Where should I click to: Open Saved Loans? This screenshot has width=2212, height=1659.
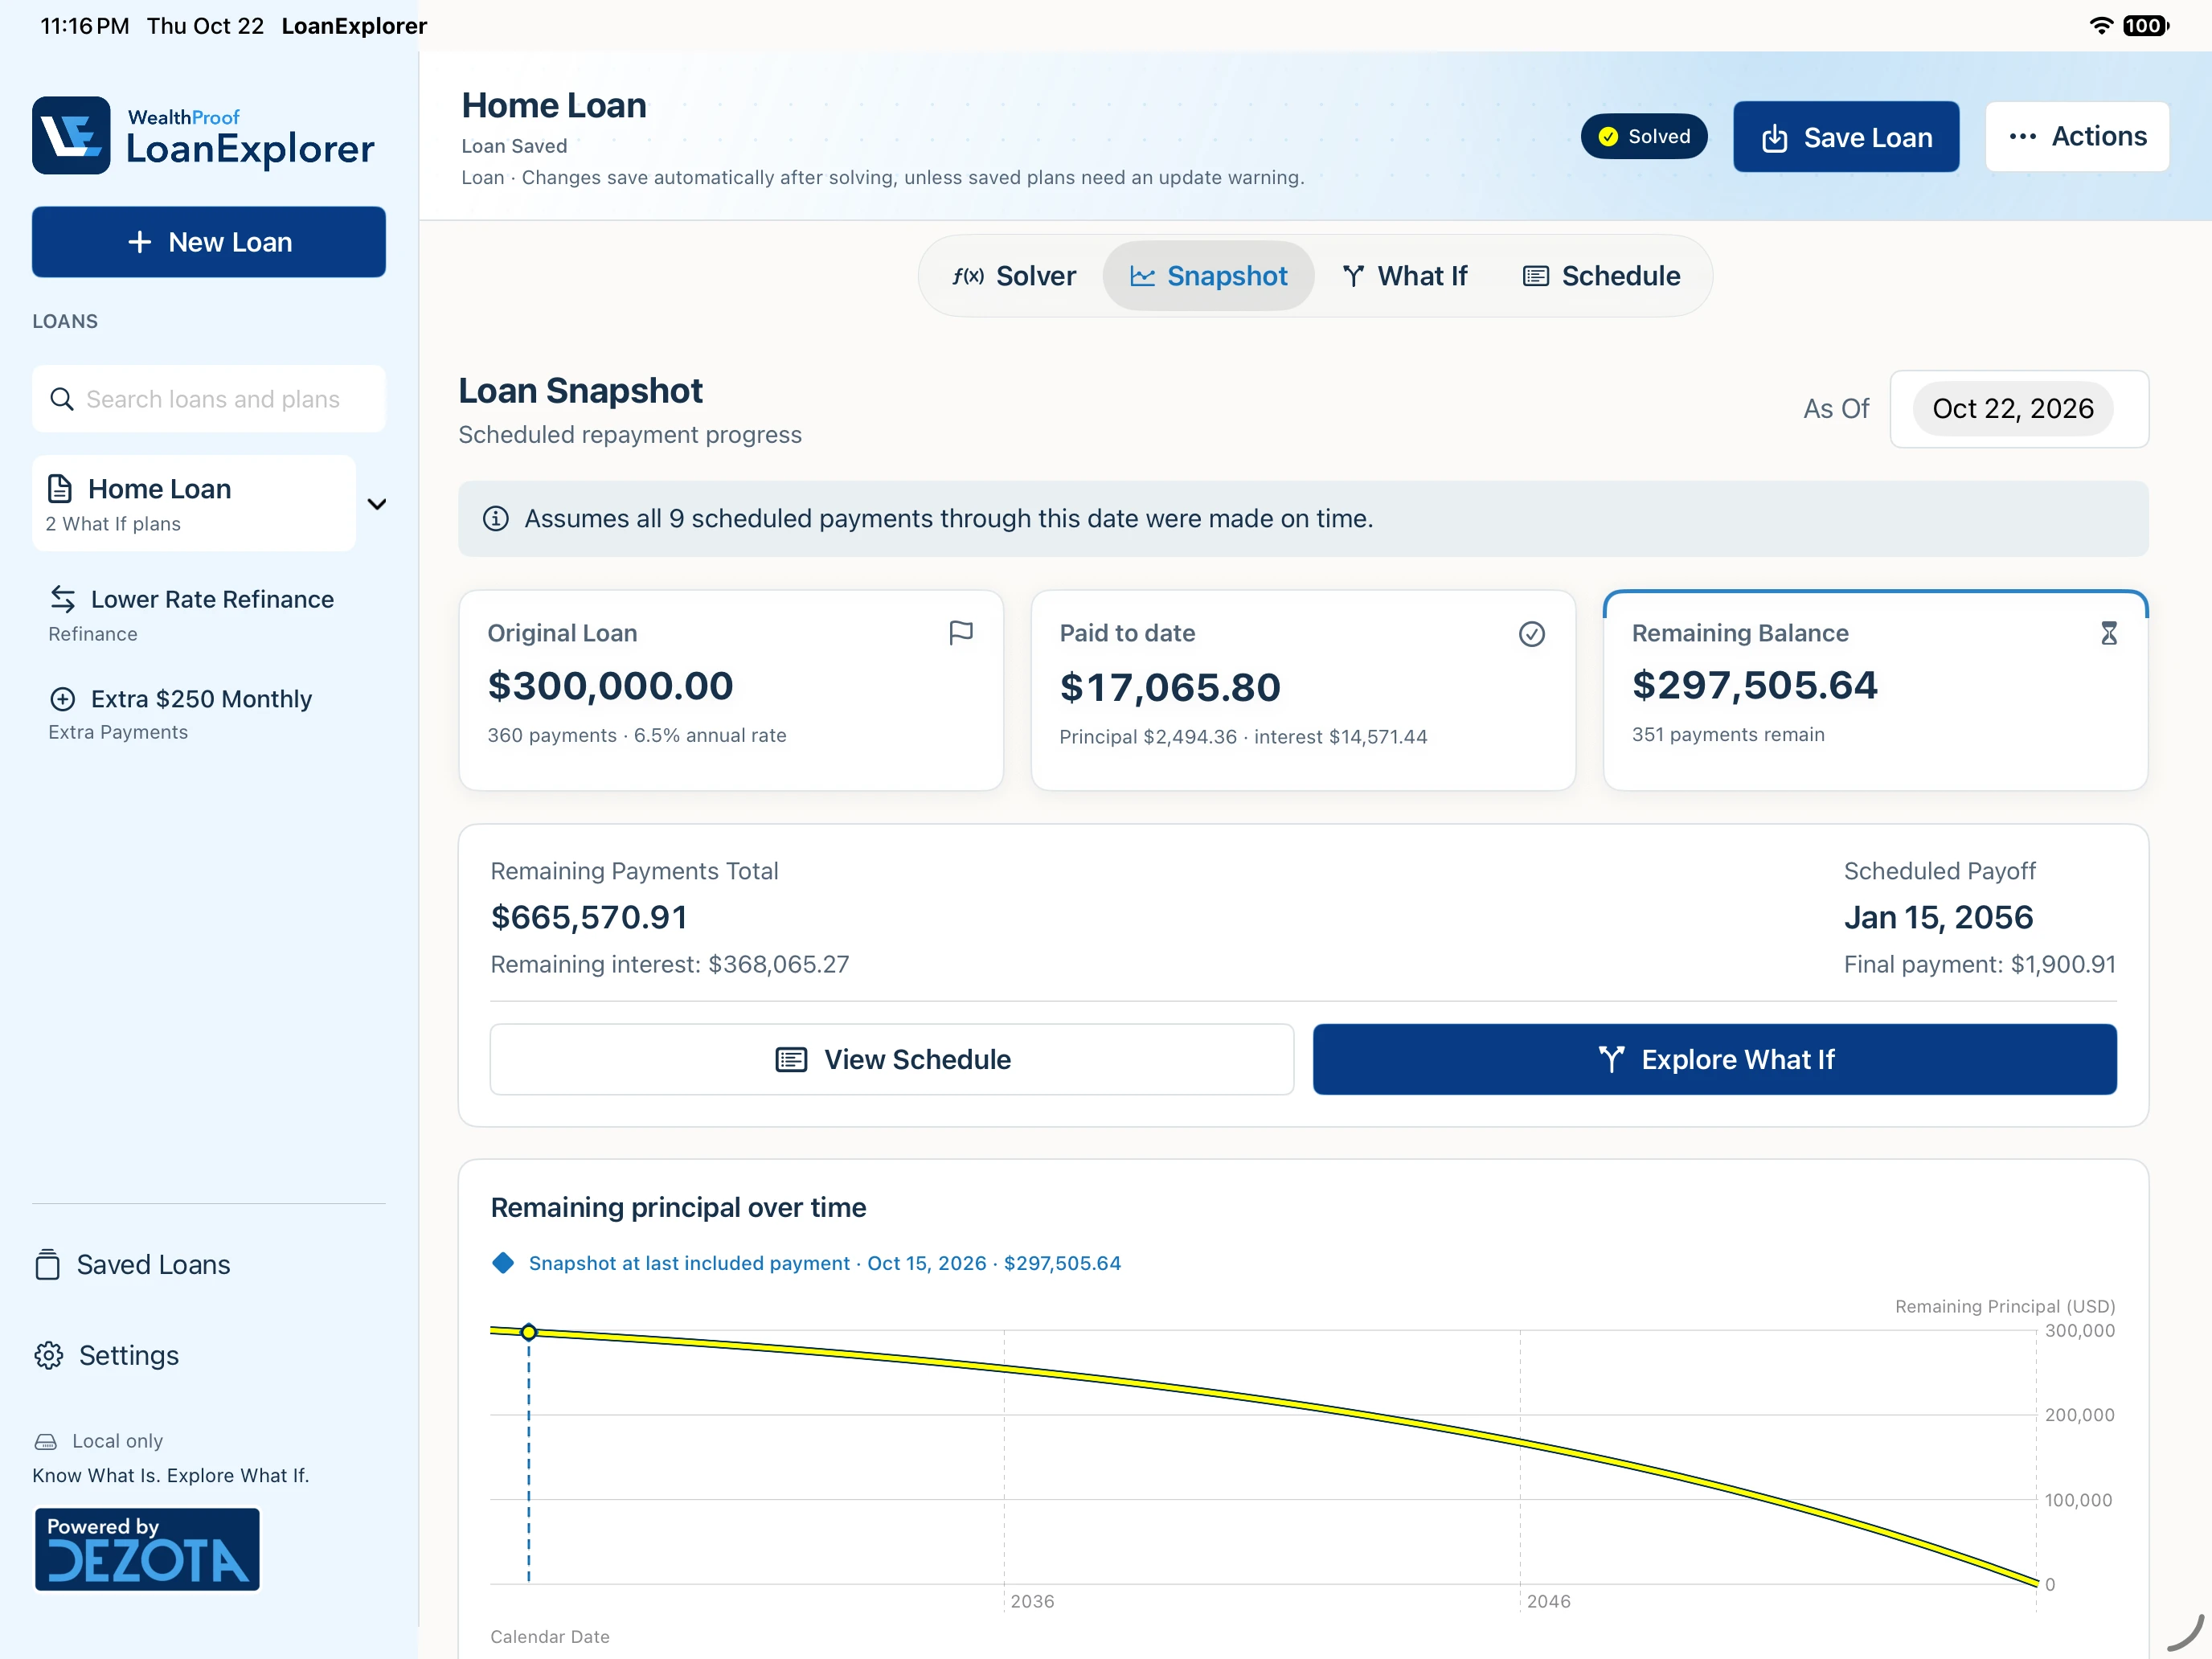pos(133,1265)
